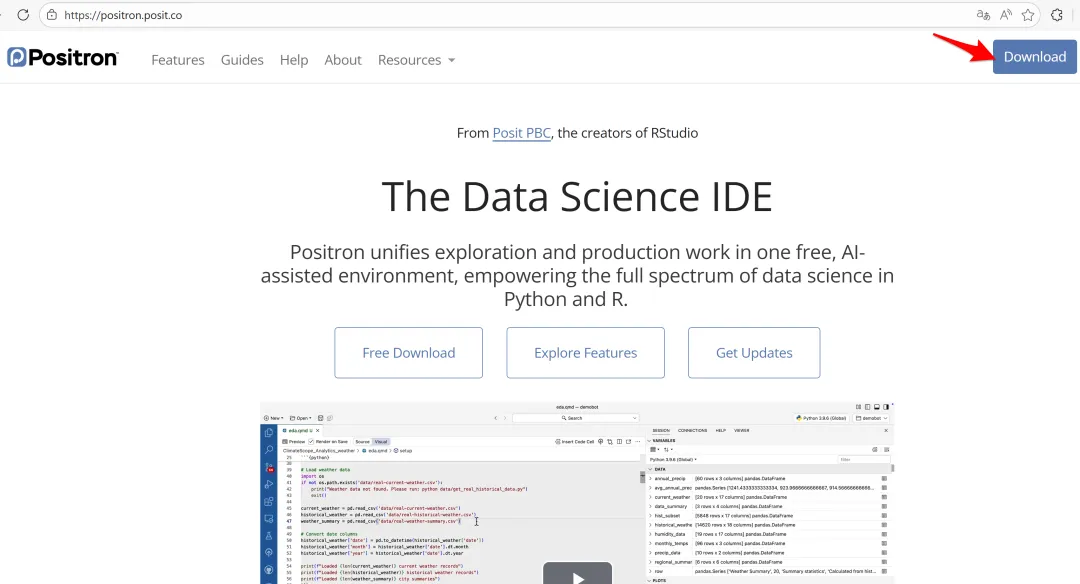This screenshot has width=1080, height=584.
Task: Click the Extensions blocks icon in demo sidebar
Action: [269, 501]
